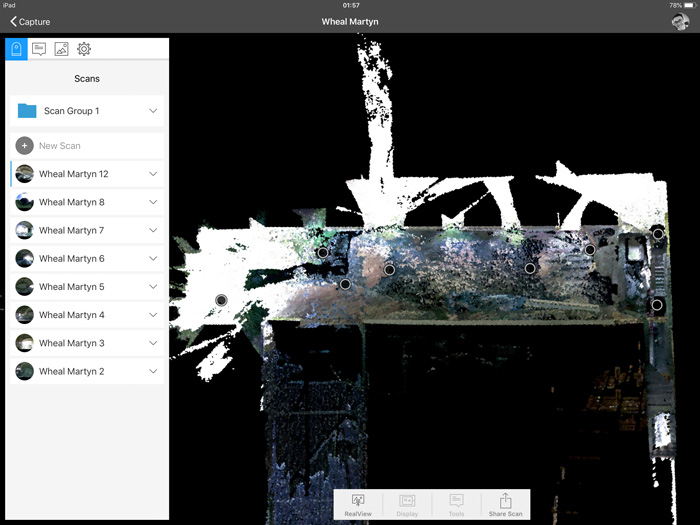Open the Tools menu

[x=456, y=503]
